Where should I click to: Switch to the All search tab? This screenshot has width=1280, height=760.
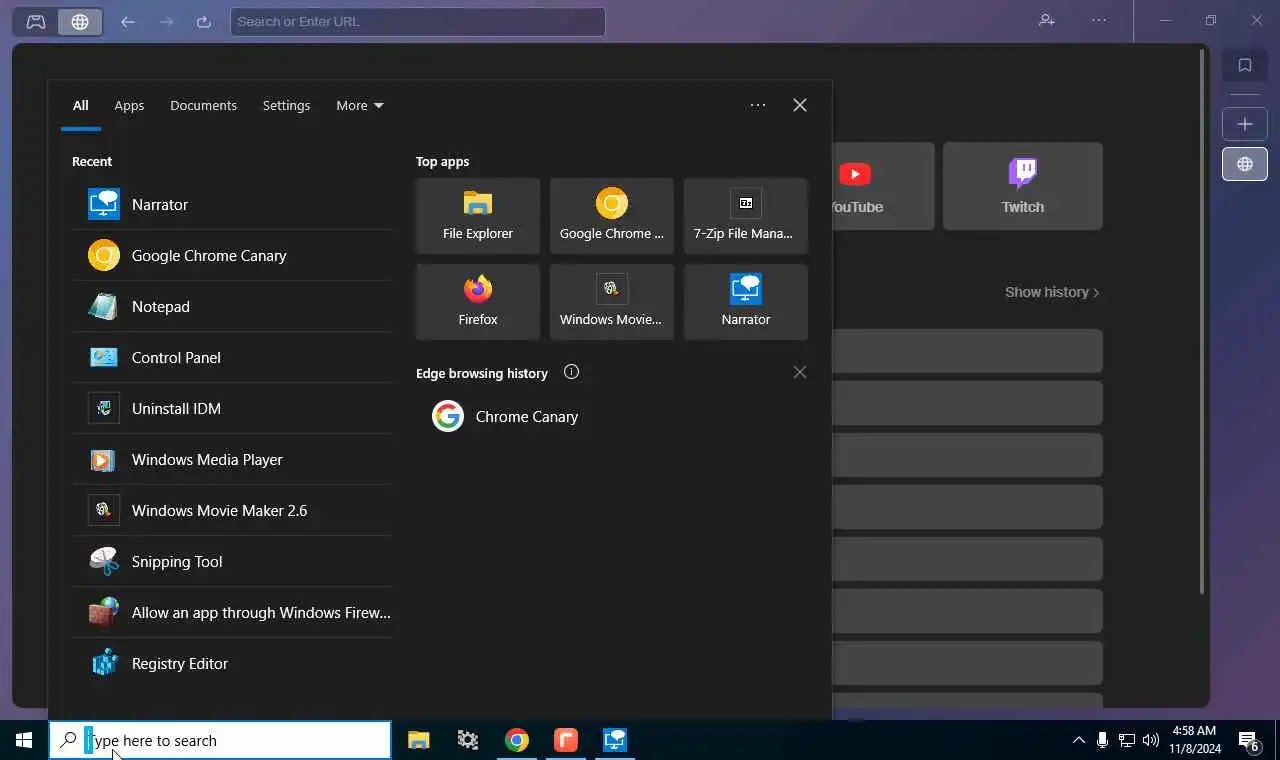coord(81,105)
